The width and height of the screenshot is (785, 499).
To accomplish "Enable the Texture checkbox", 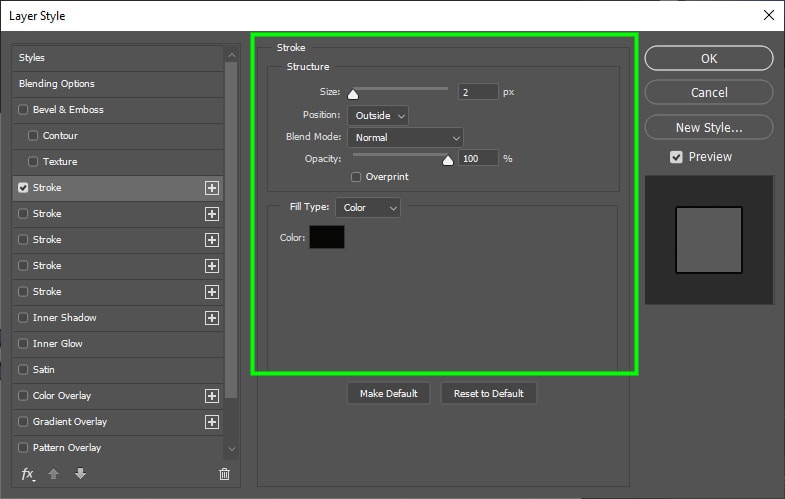I will [x=33, y=161].
